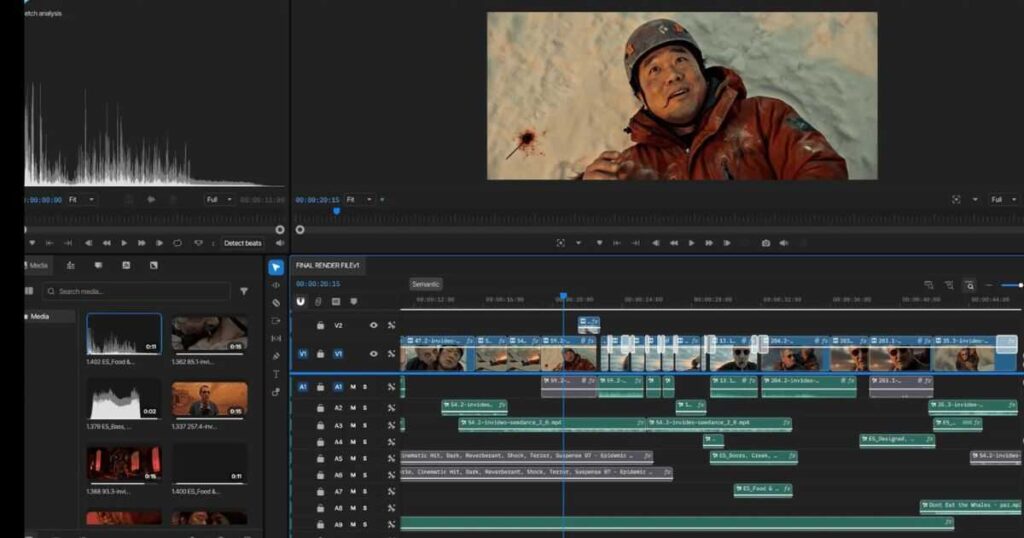
Task: Mute the A9 track
Action: (353, 524)
